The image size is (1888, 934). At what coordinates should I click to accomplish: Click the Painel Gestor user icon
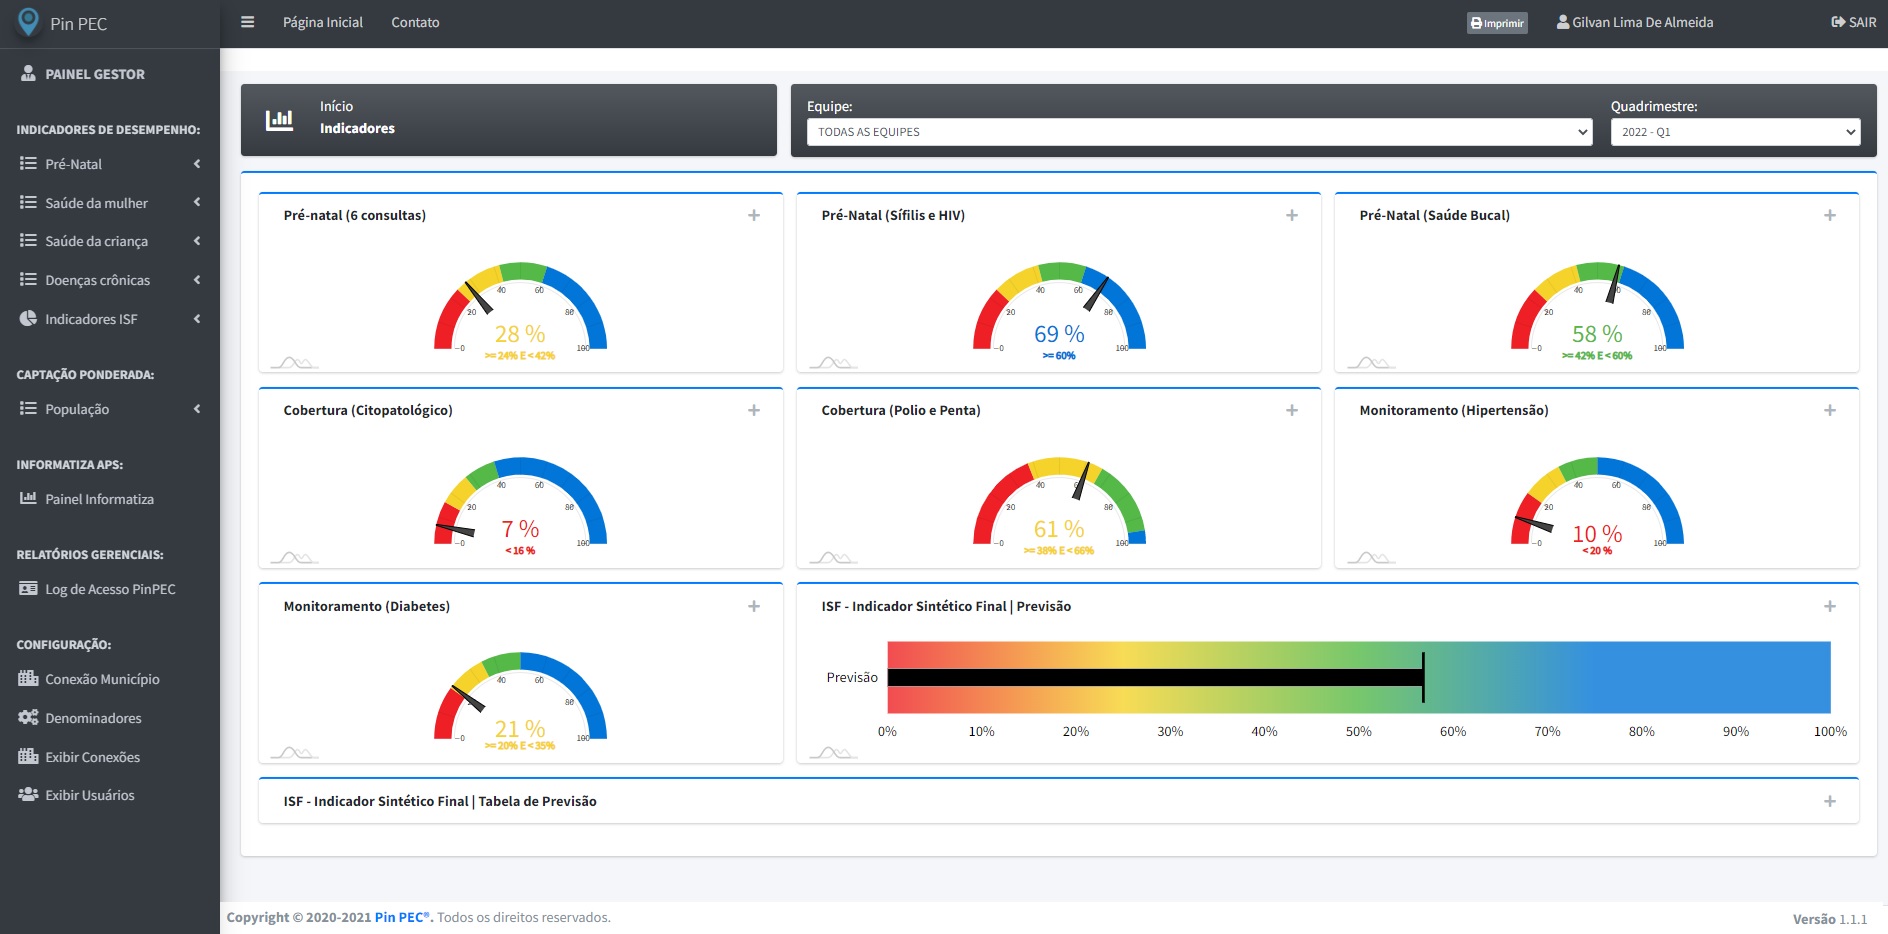[x=28, y=73]
